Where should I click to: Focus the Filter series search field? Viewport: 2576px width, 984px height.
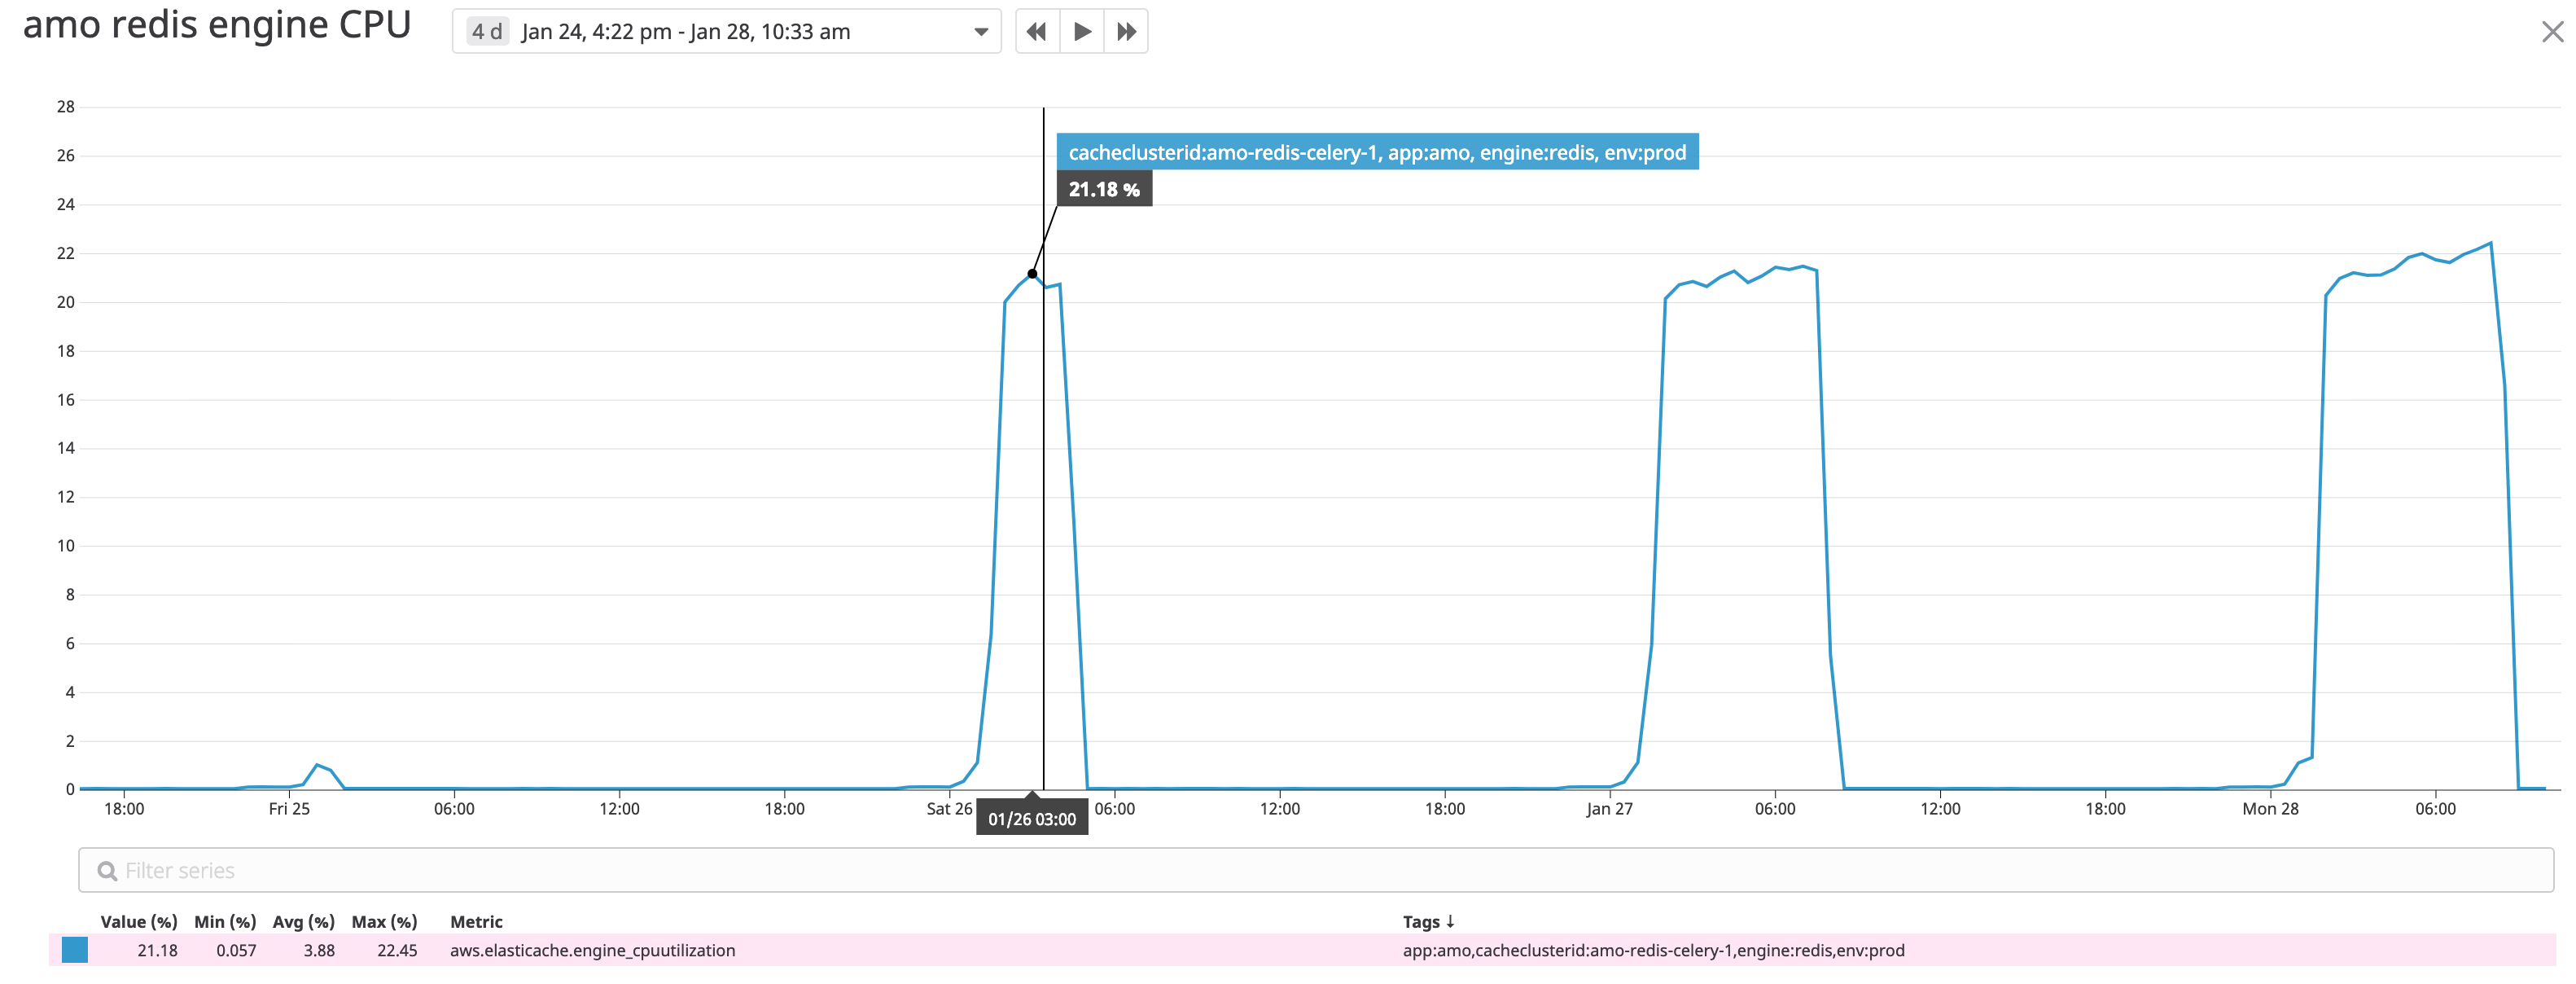click(1316, 870)
